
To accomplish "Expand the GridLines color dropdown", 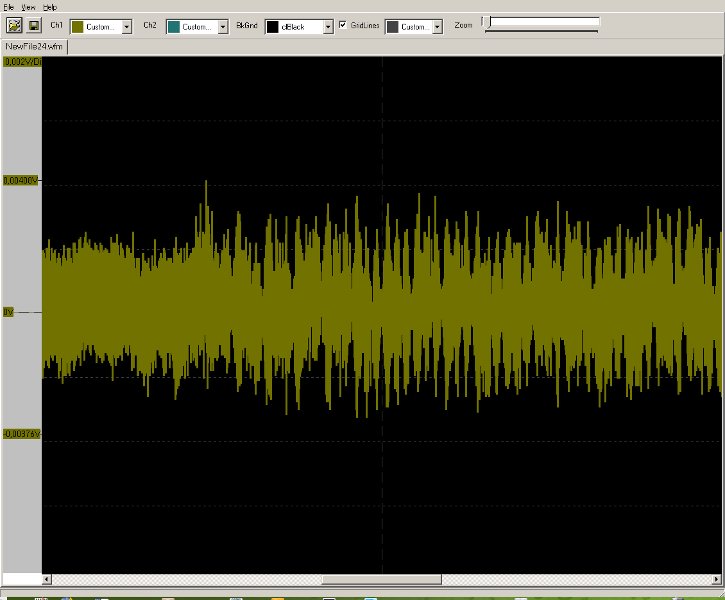I will point(437,27).
